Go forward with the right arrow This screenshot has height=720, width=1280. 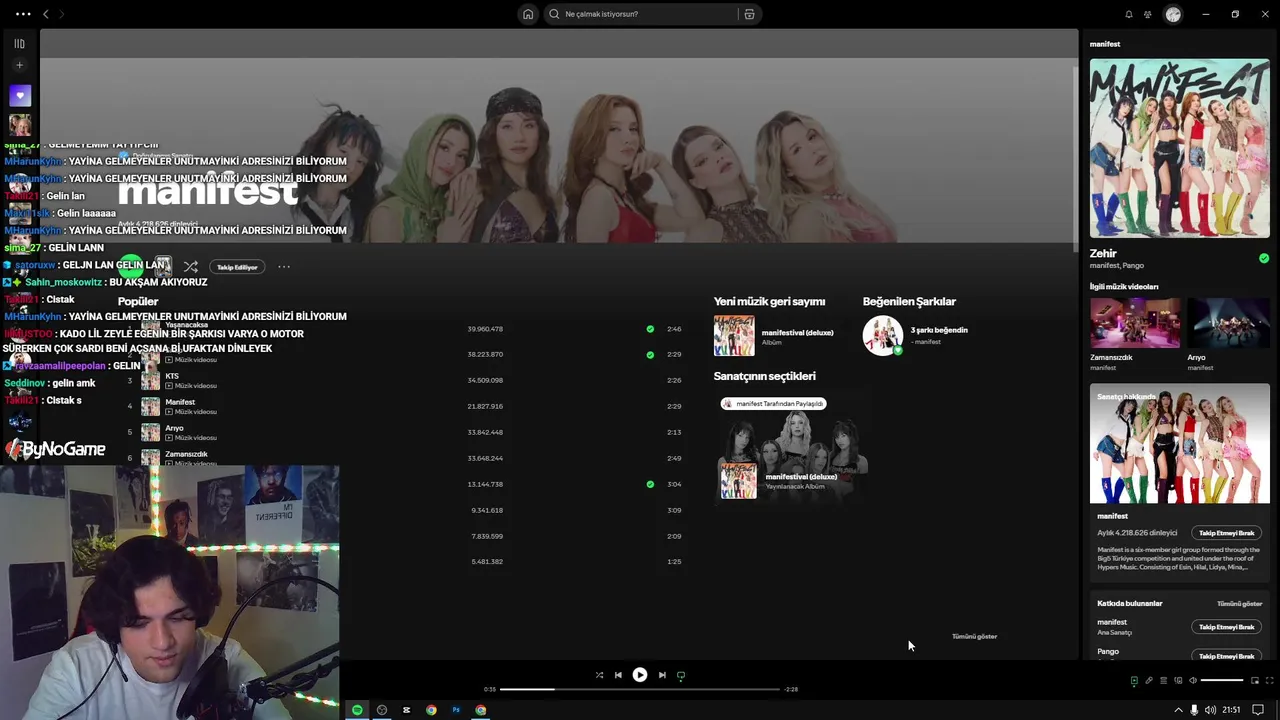coord(61,14)
